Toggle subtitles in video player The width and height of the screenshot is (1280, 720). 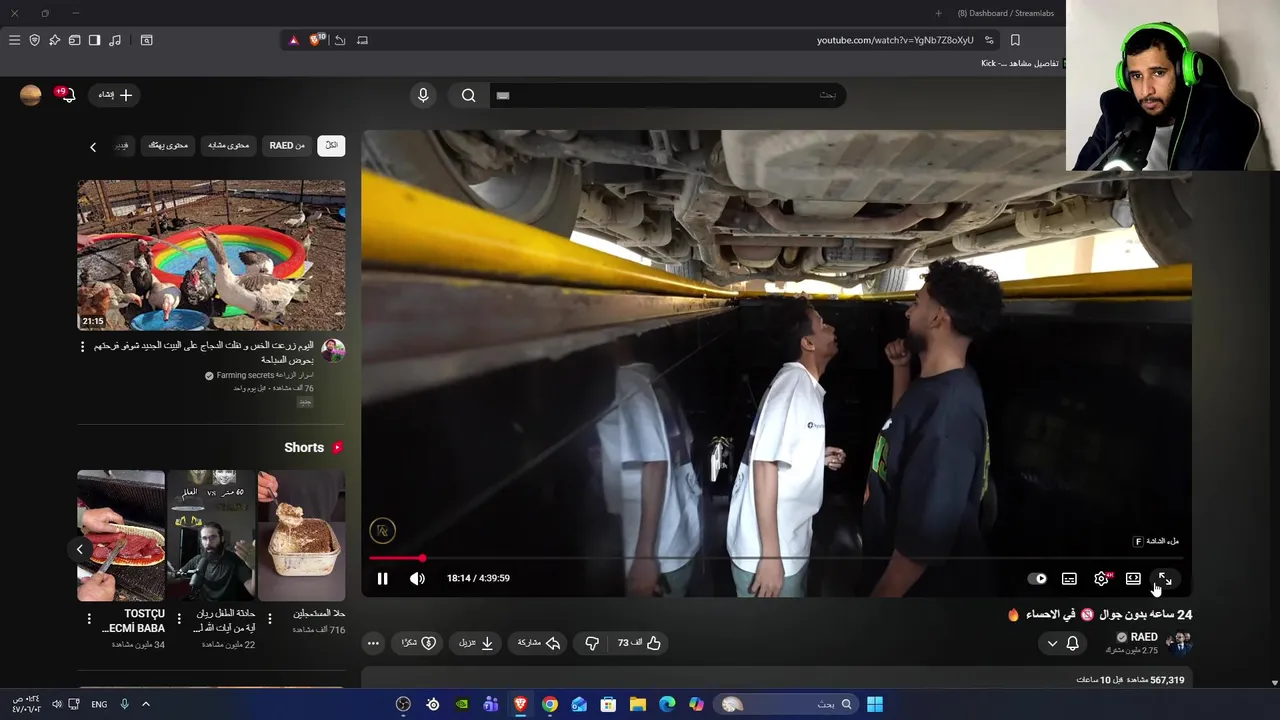pyautogui.click(x=1069, y=578)
